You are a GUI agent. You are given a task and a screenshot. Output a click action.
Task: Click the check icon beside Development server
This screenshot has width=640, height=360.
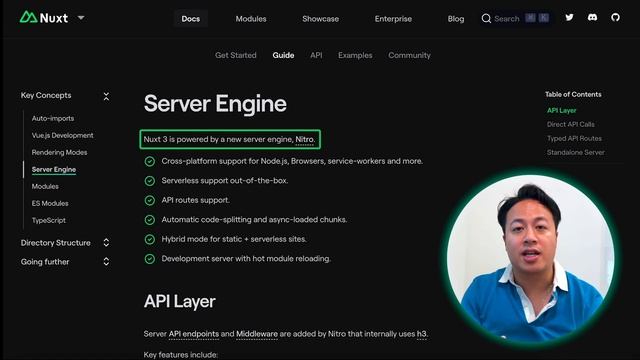(x=150, y=259)
